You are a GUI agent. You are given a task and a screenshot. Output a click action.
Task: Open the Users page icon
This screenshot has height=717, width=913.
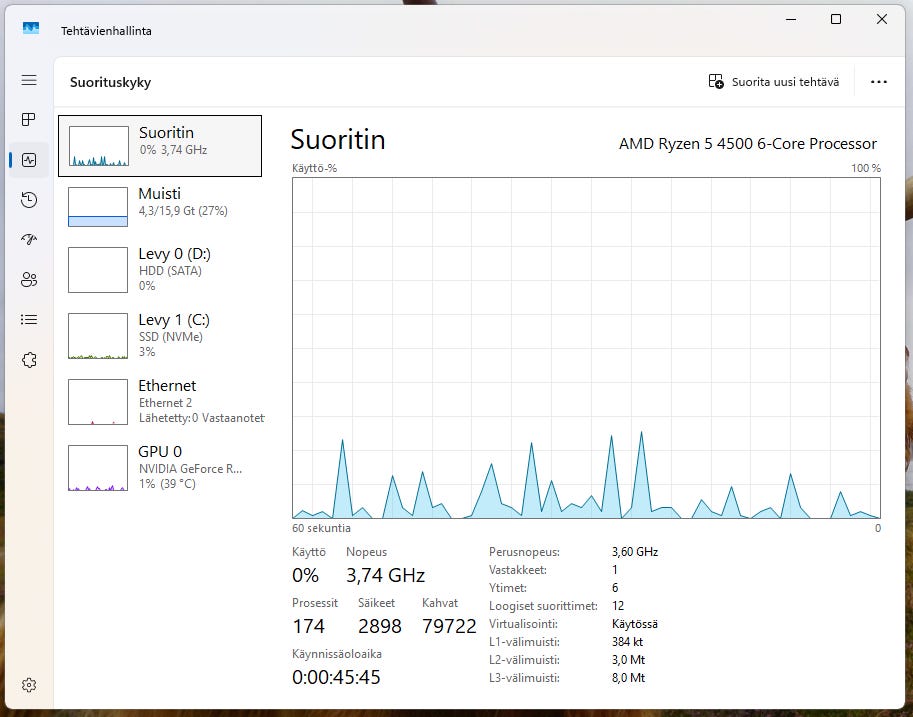click(x=29, y=280)
